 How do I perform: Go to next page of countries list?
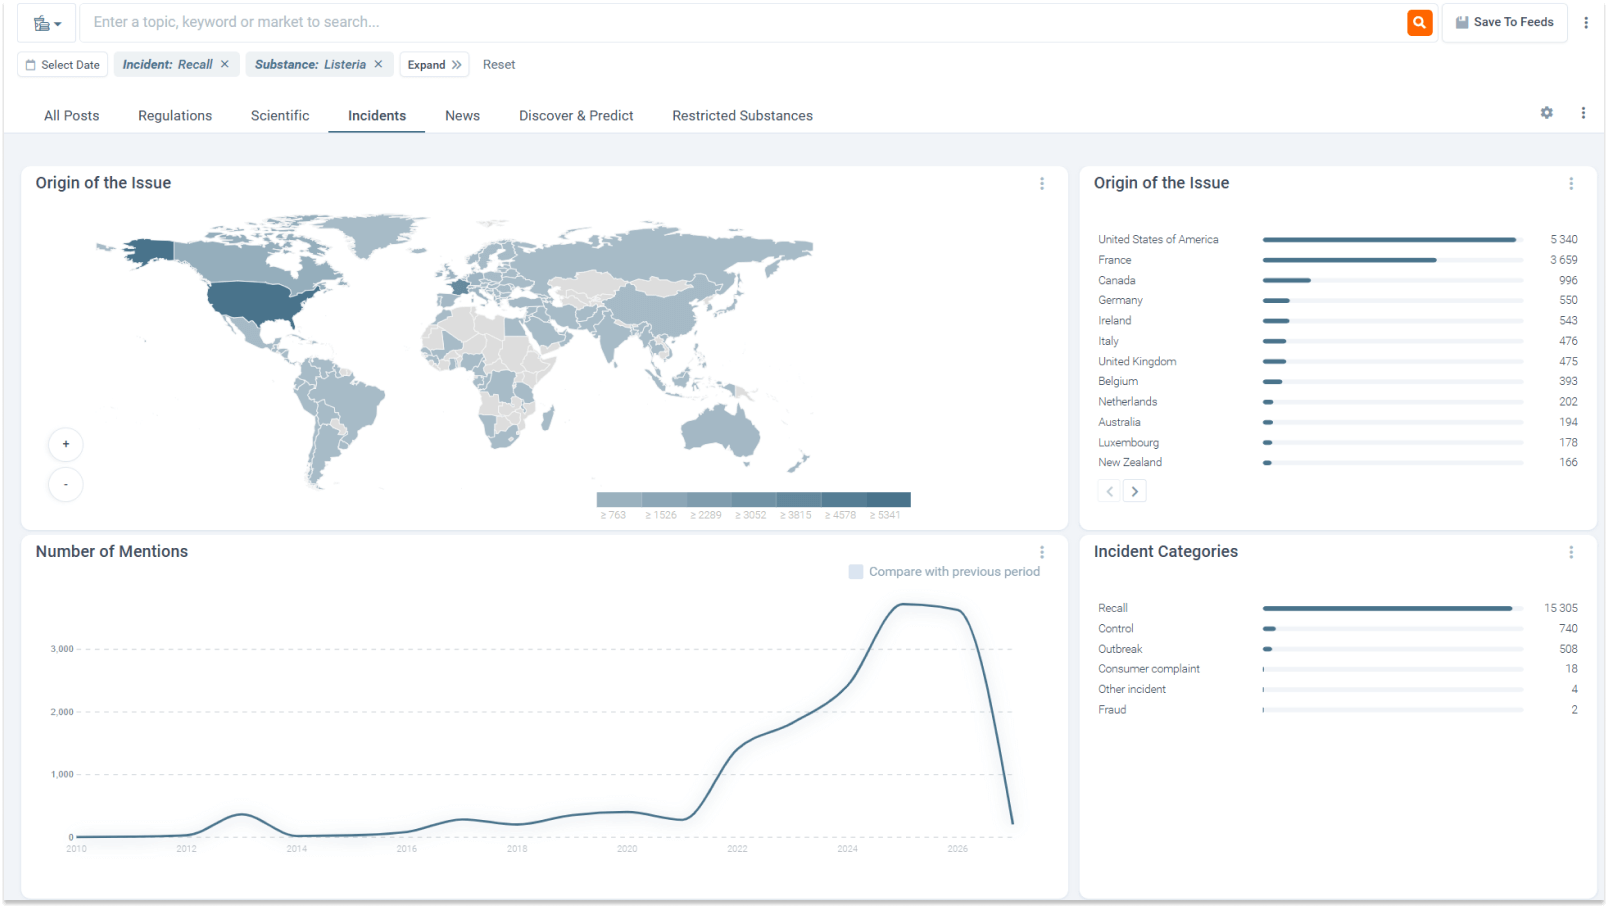coord(1134,491)
